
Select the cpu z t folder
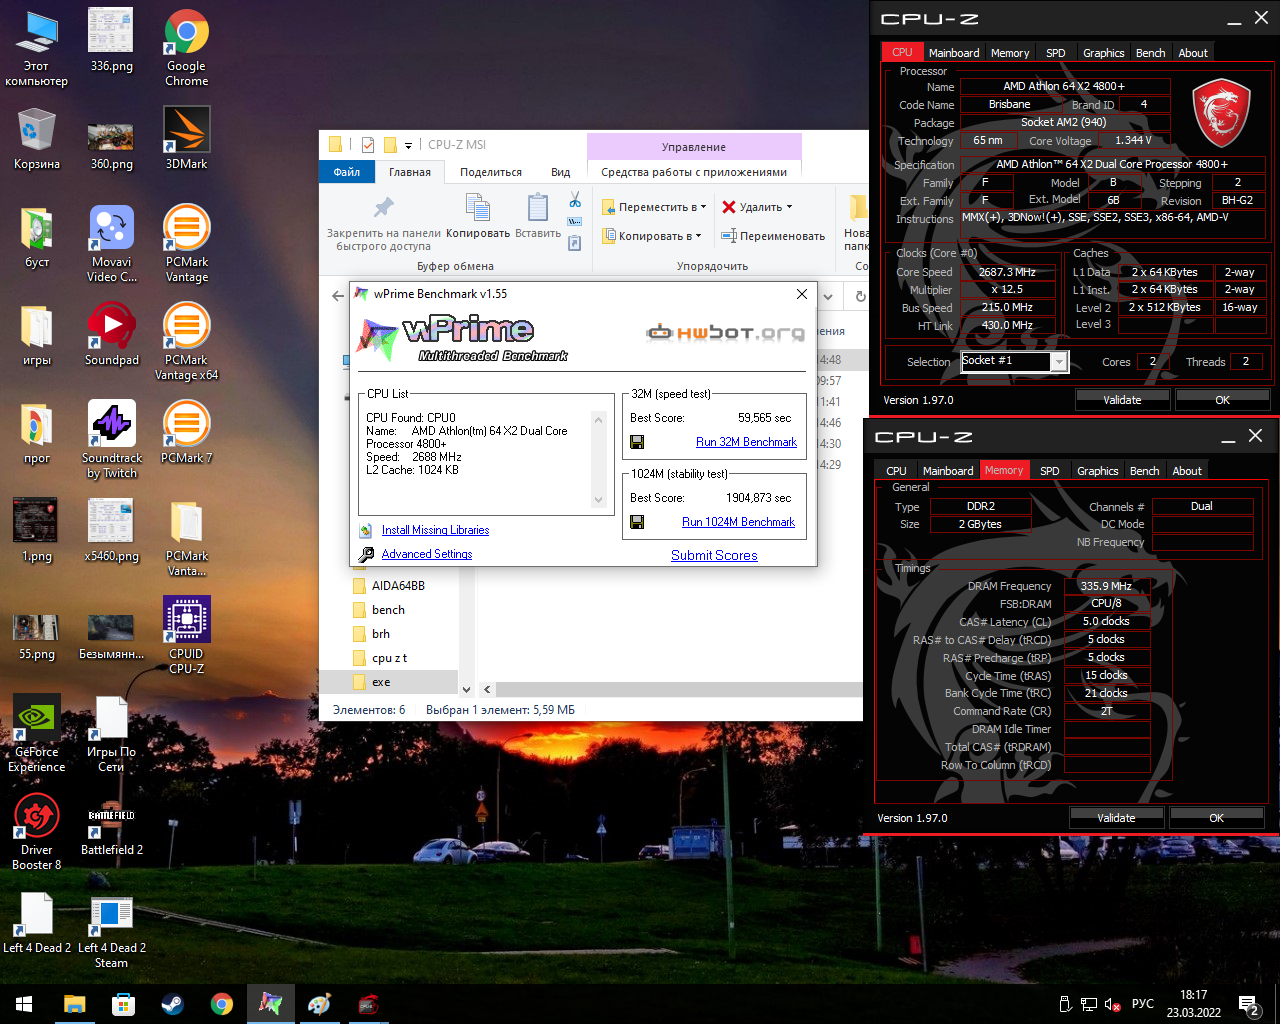(389, 658)
